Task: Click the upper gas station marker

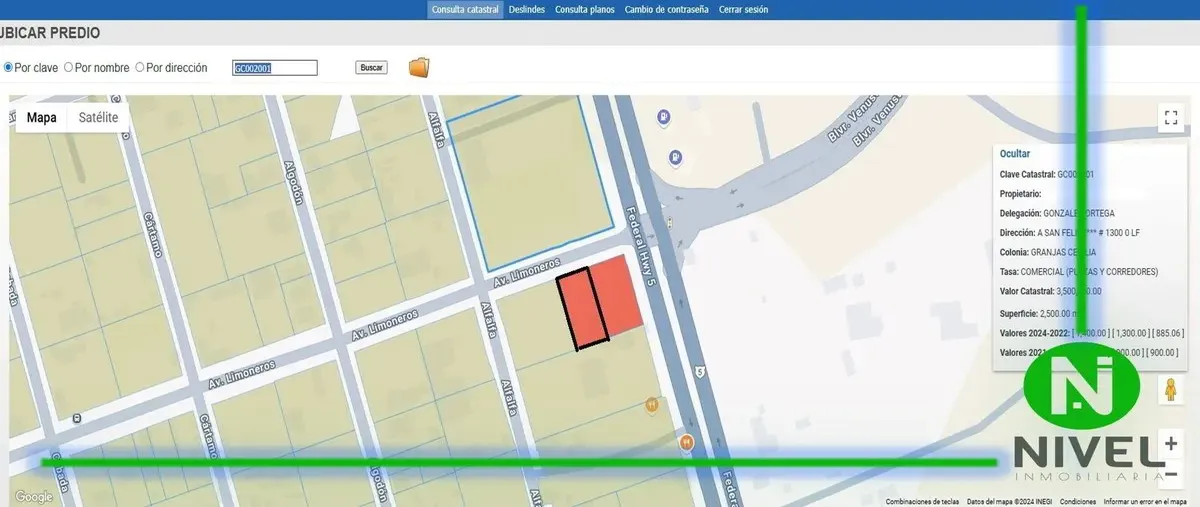Action: (662, 118)
